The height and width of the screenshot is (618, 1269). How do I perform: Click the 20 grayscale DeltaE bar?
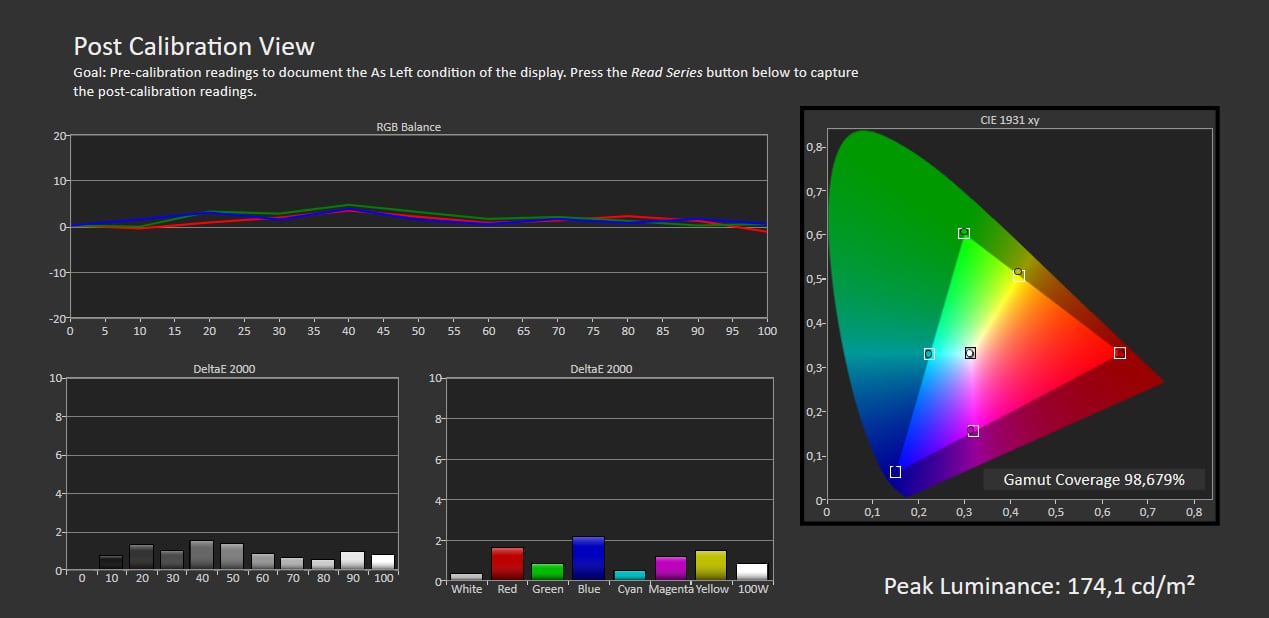tap(141, 557)
